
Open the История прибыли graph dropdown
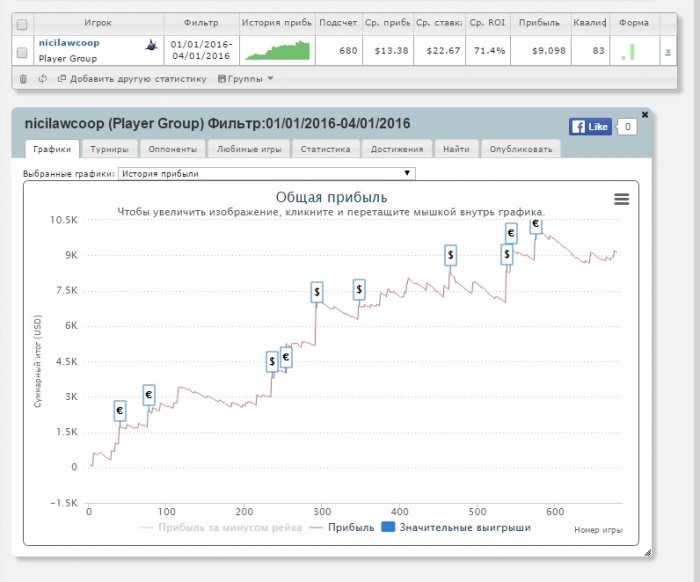tap(267, 174)
